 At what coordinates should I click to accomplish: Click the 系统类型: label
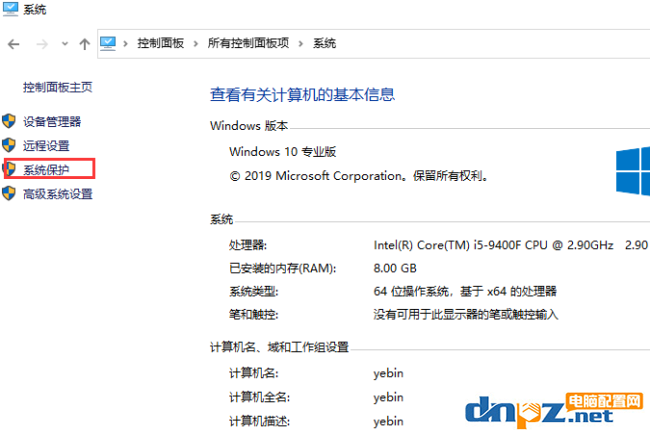(x=254, y=292)
